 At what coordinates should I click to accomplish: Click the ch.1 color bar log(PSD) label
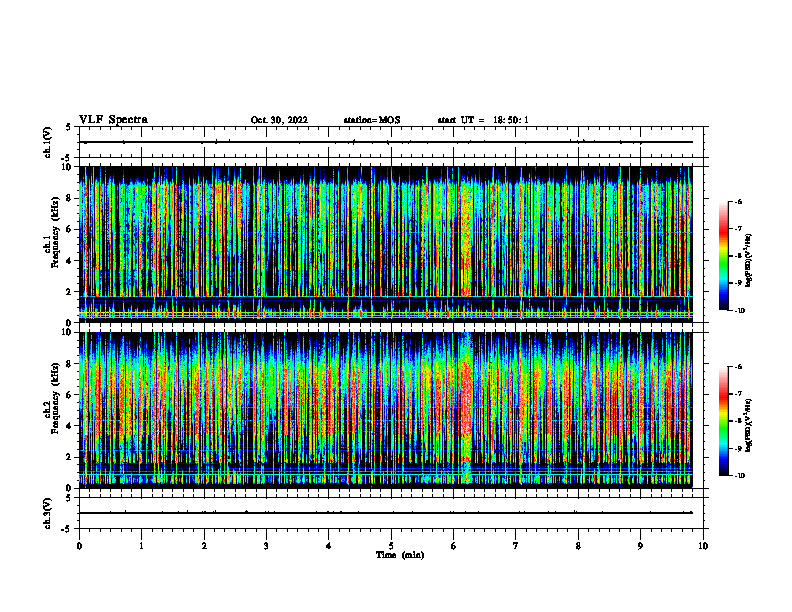point(749,260)
